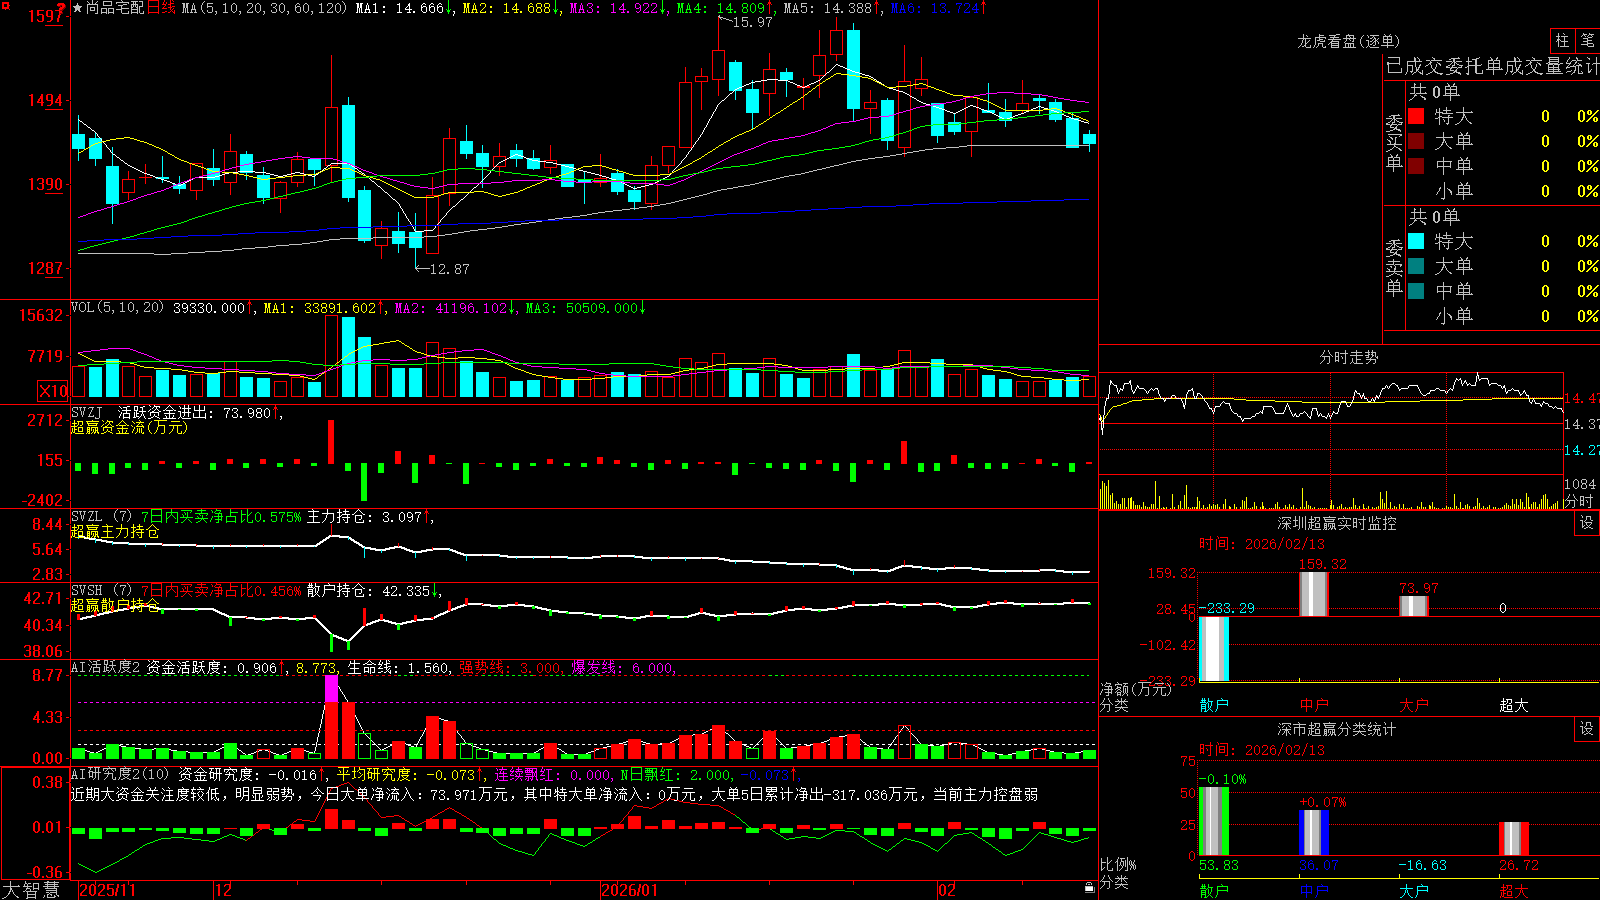
Task: Click the 12.87 low price annotation
Action: pos(449,269)
